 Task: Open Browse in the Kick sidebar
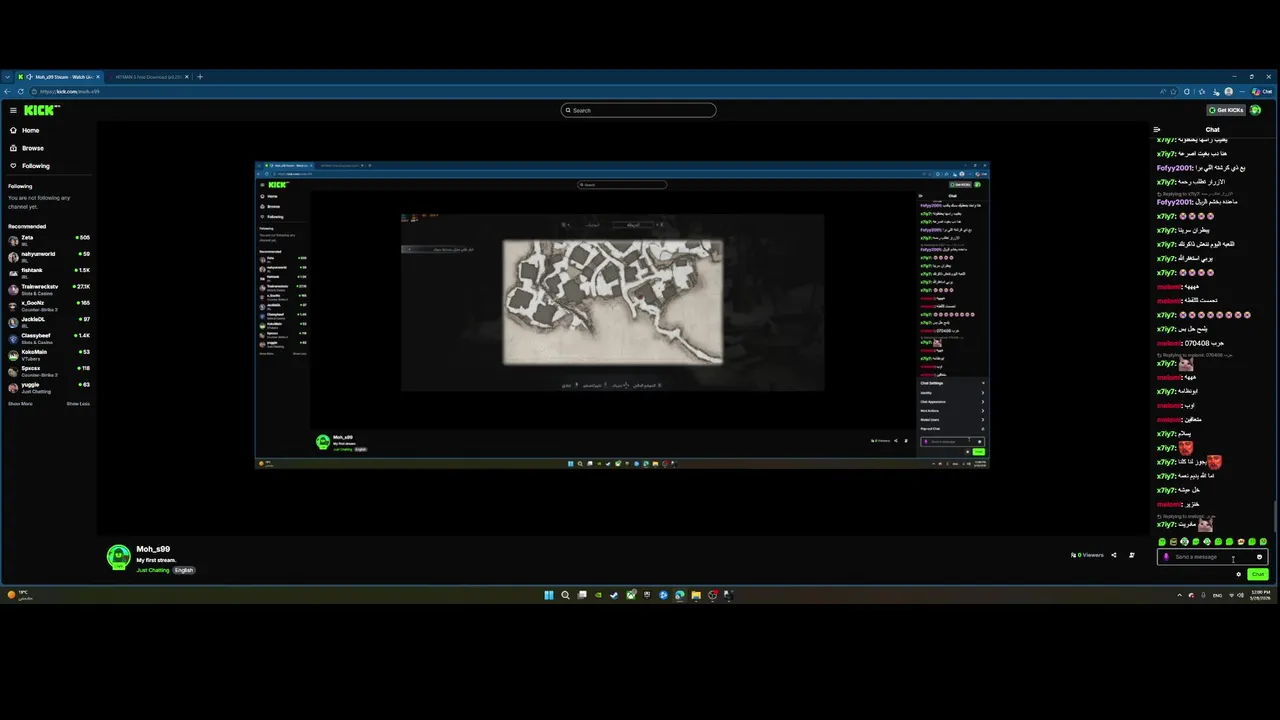[27, 148]
